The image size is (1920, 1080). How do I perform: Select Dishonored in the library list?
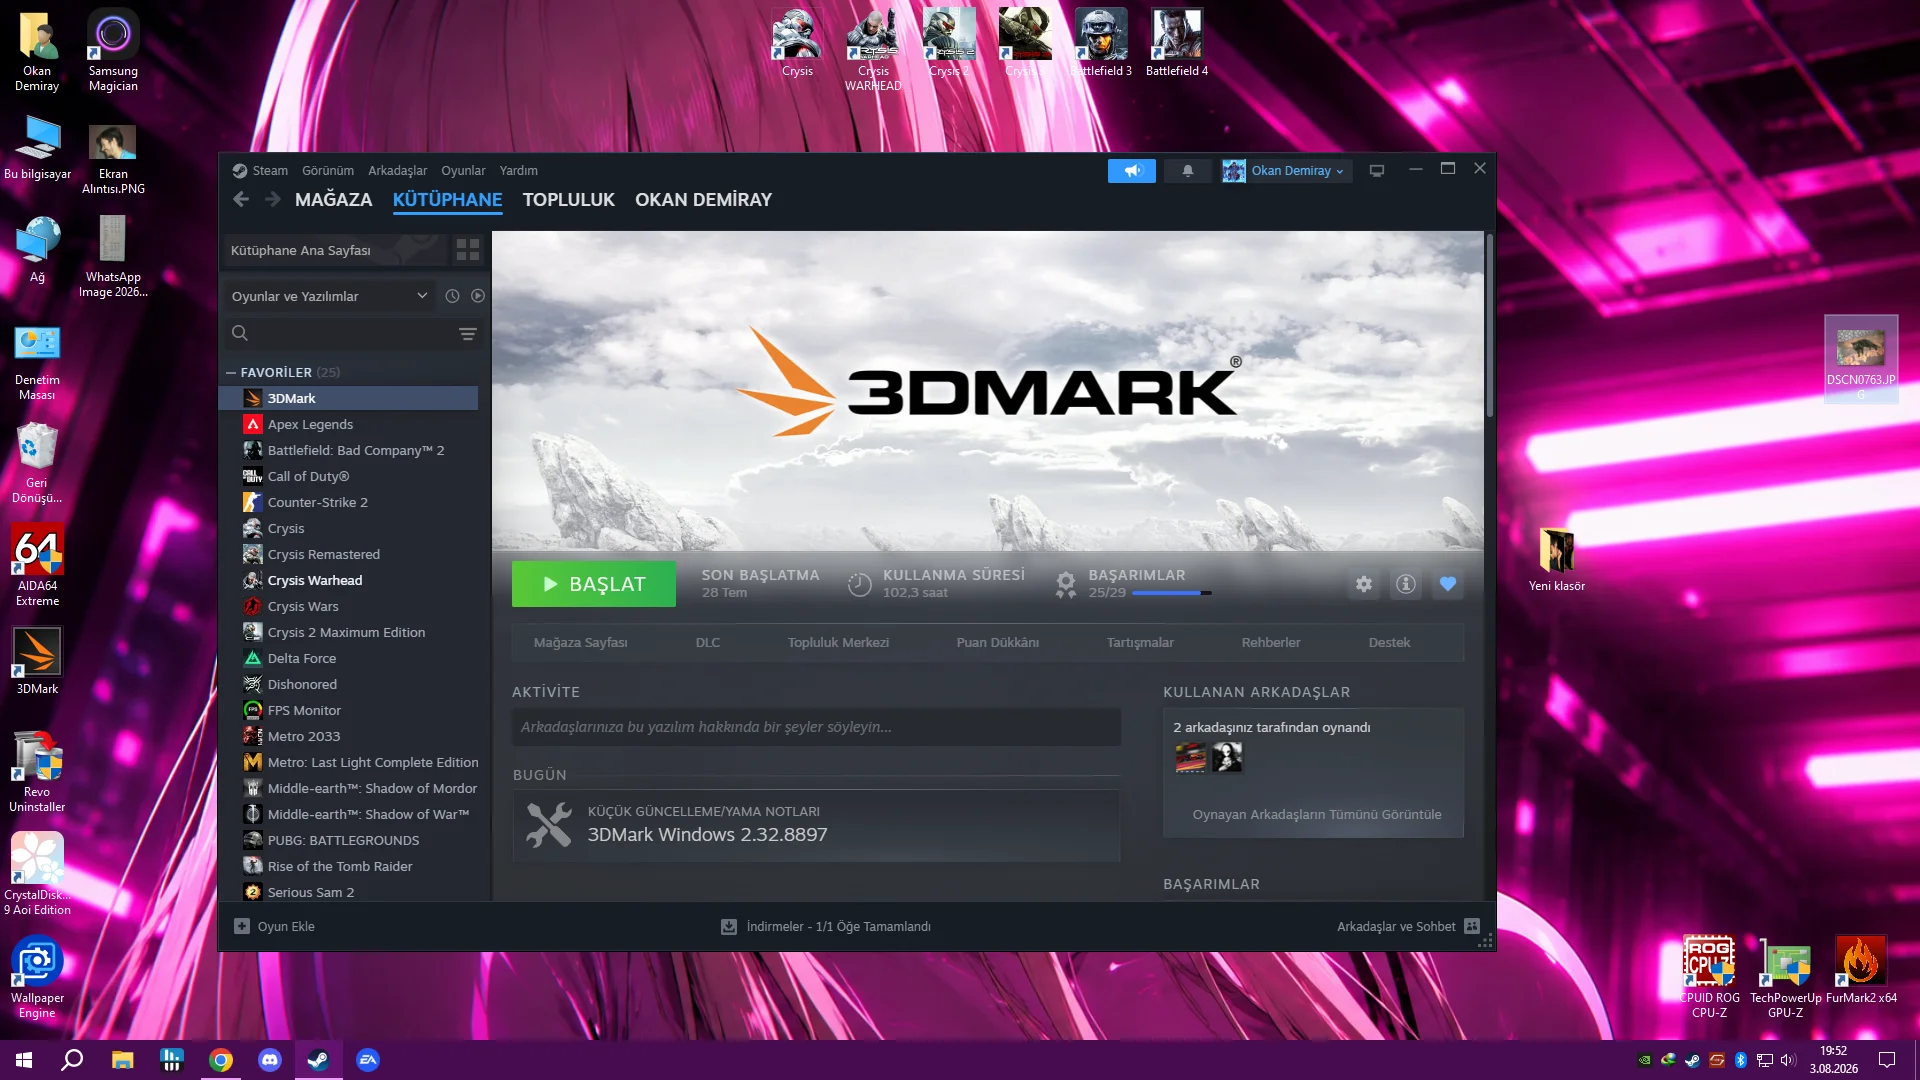[x=348, y=684]
